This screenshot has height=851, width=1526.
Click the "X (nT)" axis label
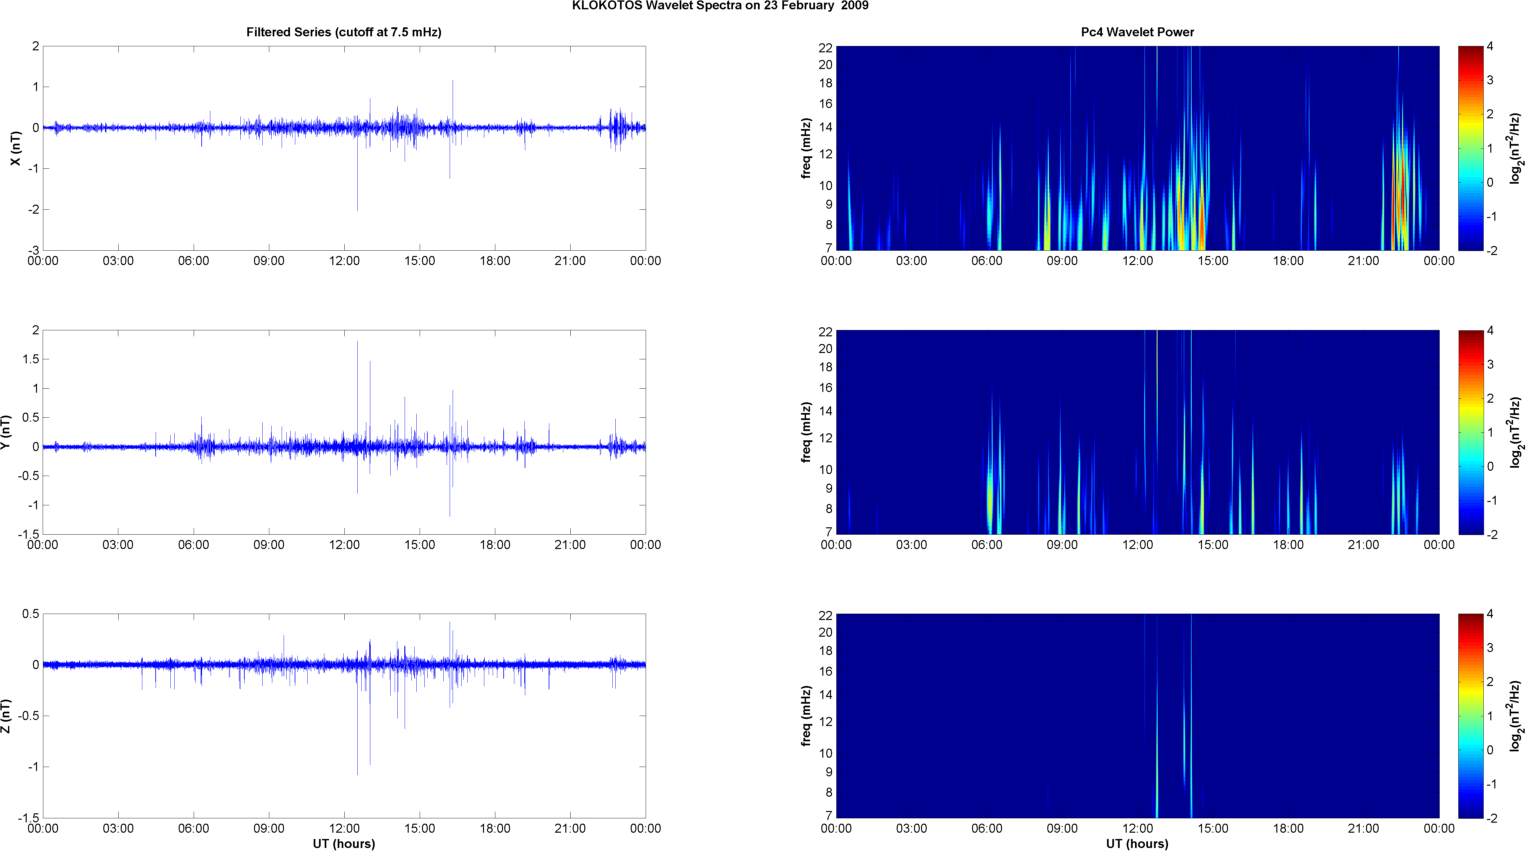click(15, 148)
